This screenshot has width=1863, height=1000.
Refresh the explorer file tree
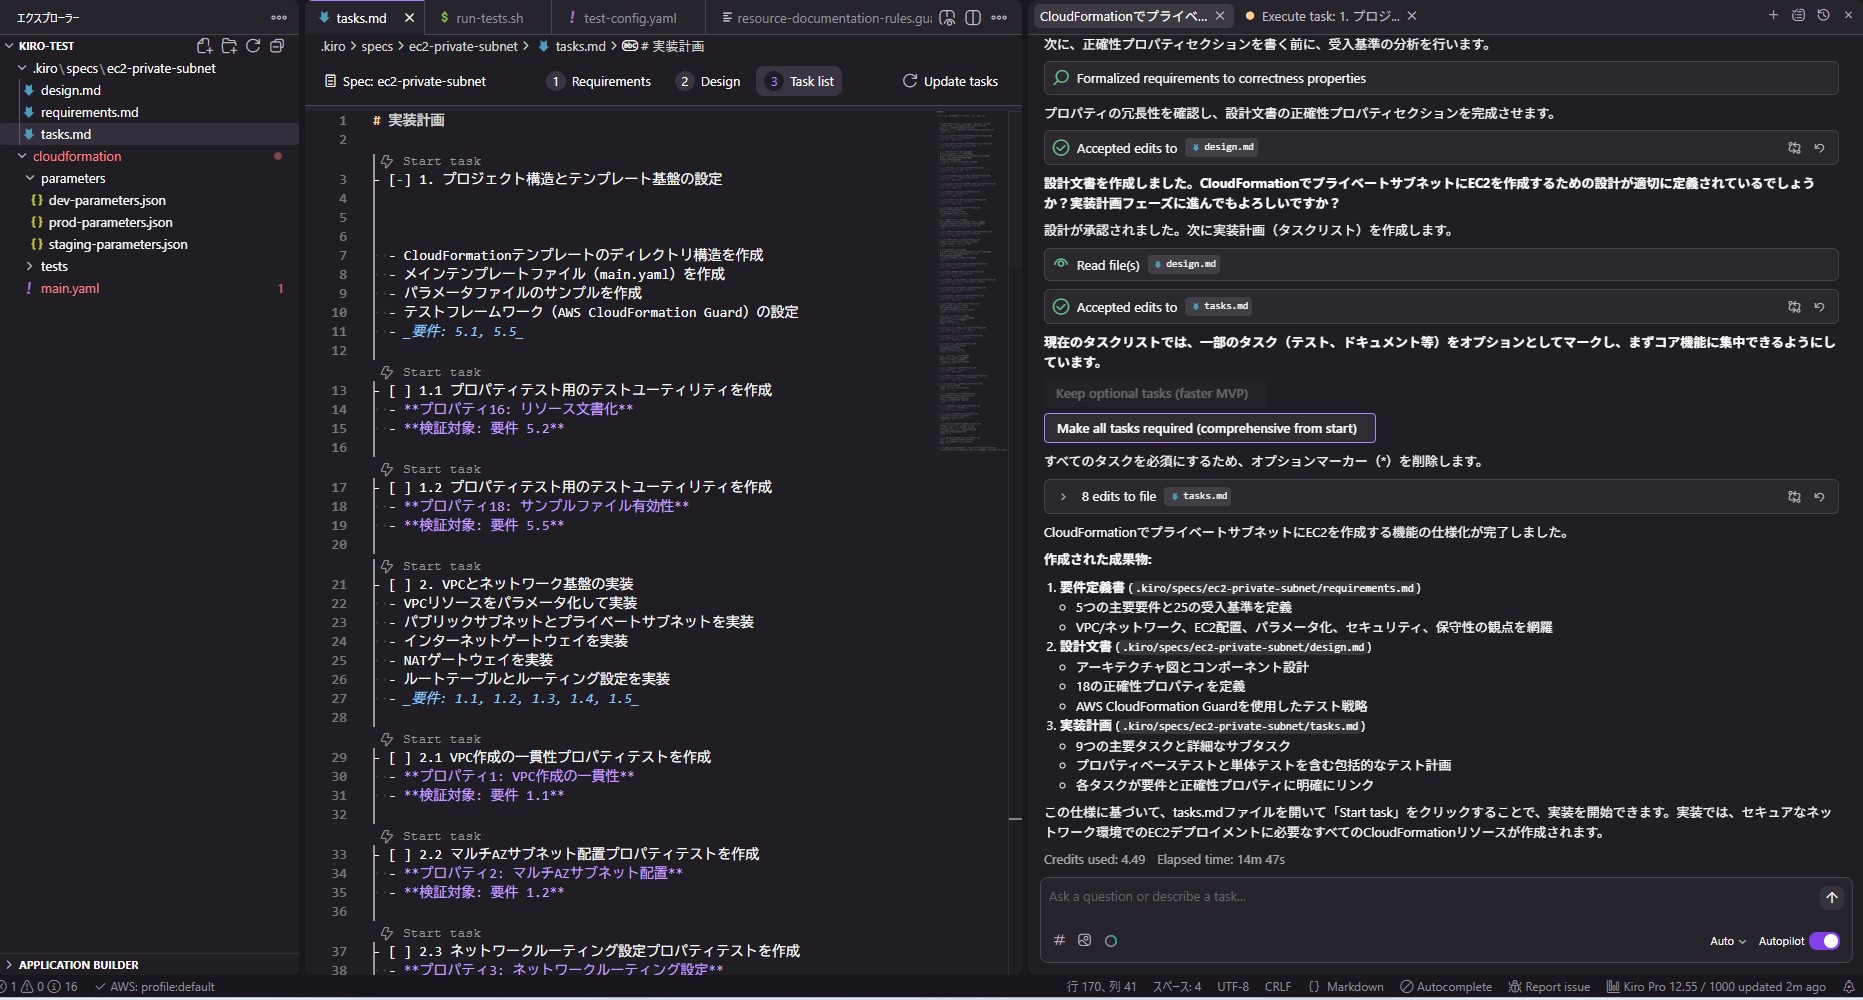(253, 46)
